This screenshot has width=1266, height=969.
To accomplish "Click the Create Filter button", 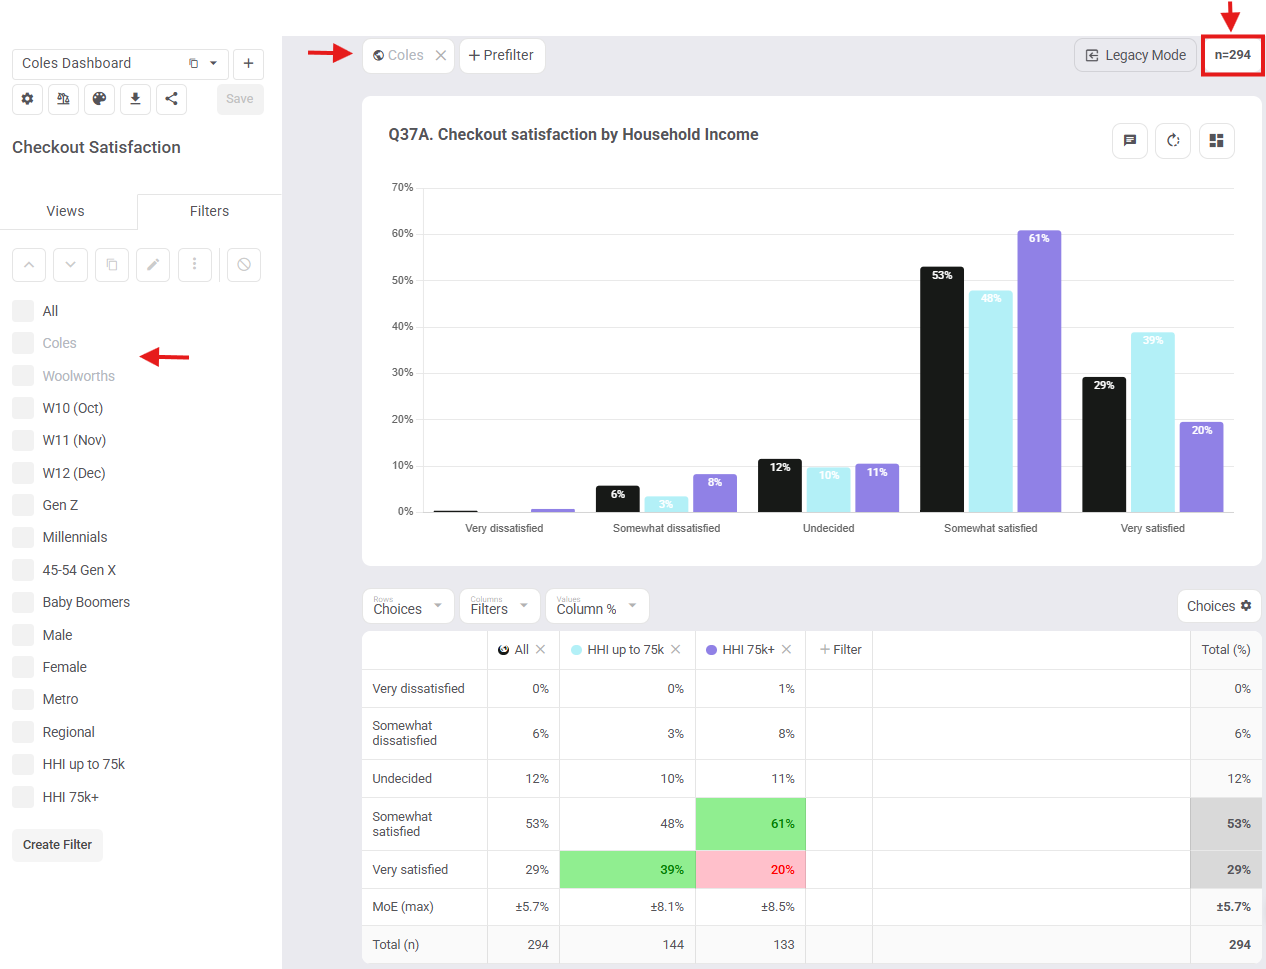I will tap(57, 845).
